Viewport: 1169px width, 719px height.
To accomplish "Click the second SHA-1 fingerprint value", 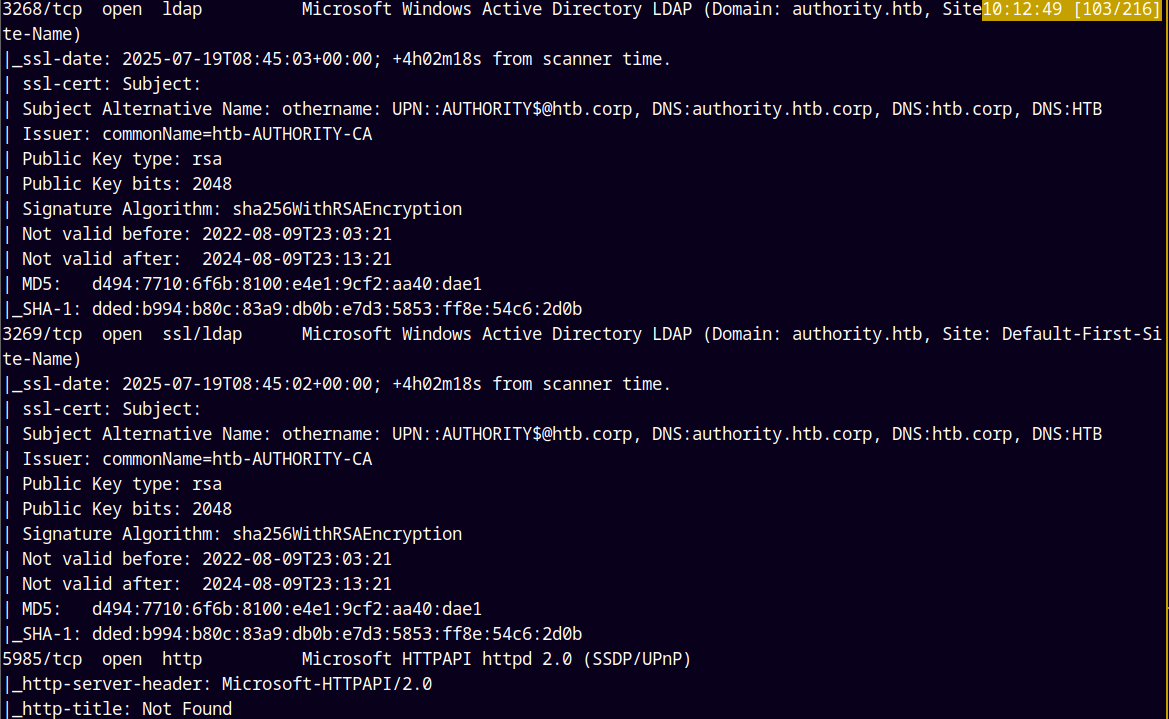I will (x=337, y=634).
